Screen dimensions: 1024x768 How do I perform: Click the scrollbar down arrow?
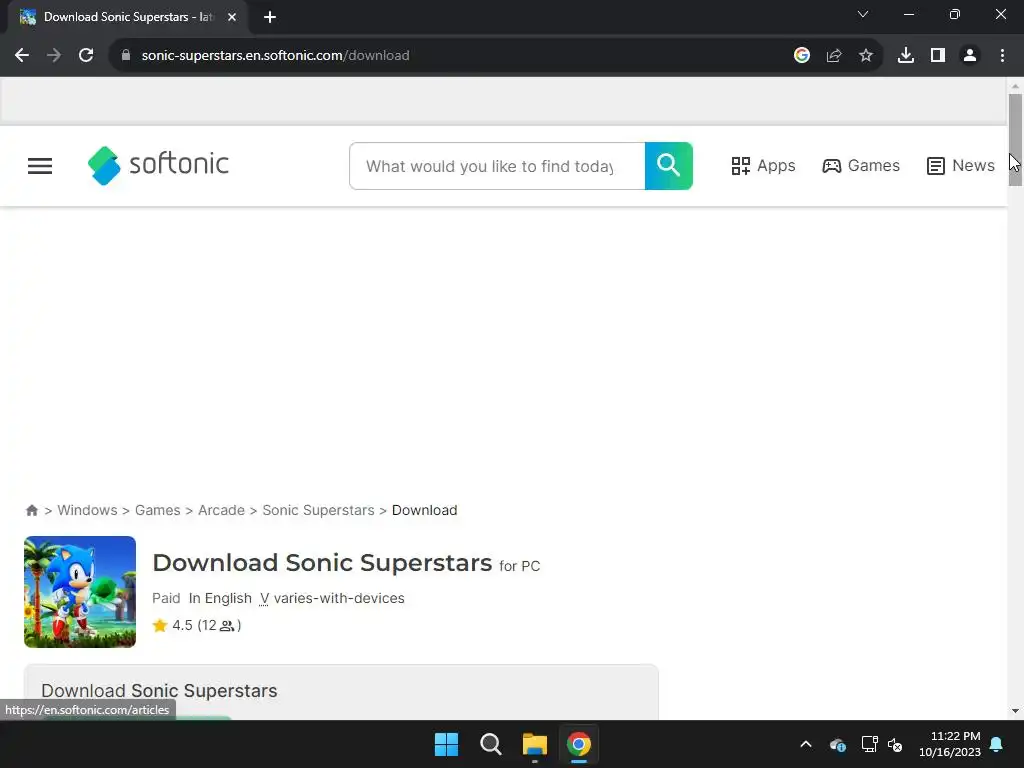pos(1015,711)
